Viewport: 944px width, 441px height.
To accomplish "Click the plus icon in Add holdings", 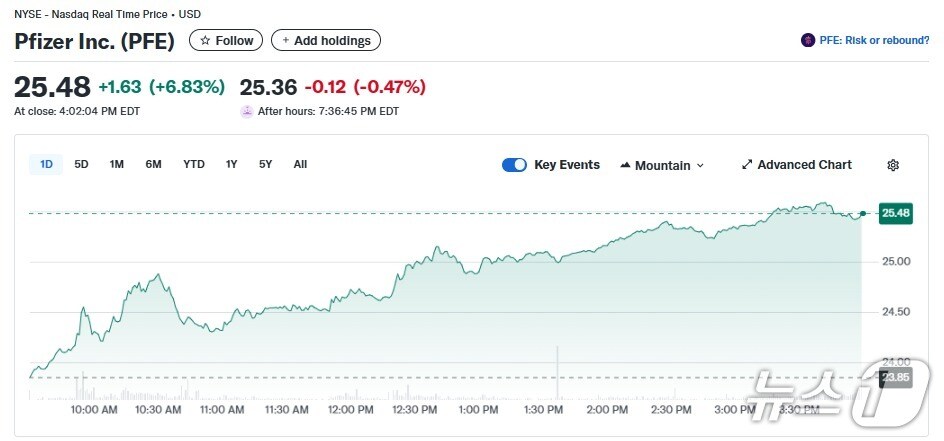I will (x=286, y=41).
